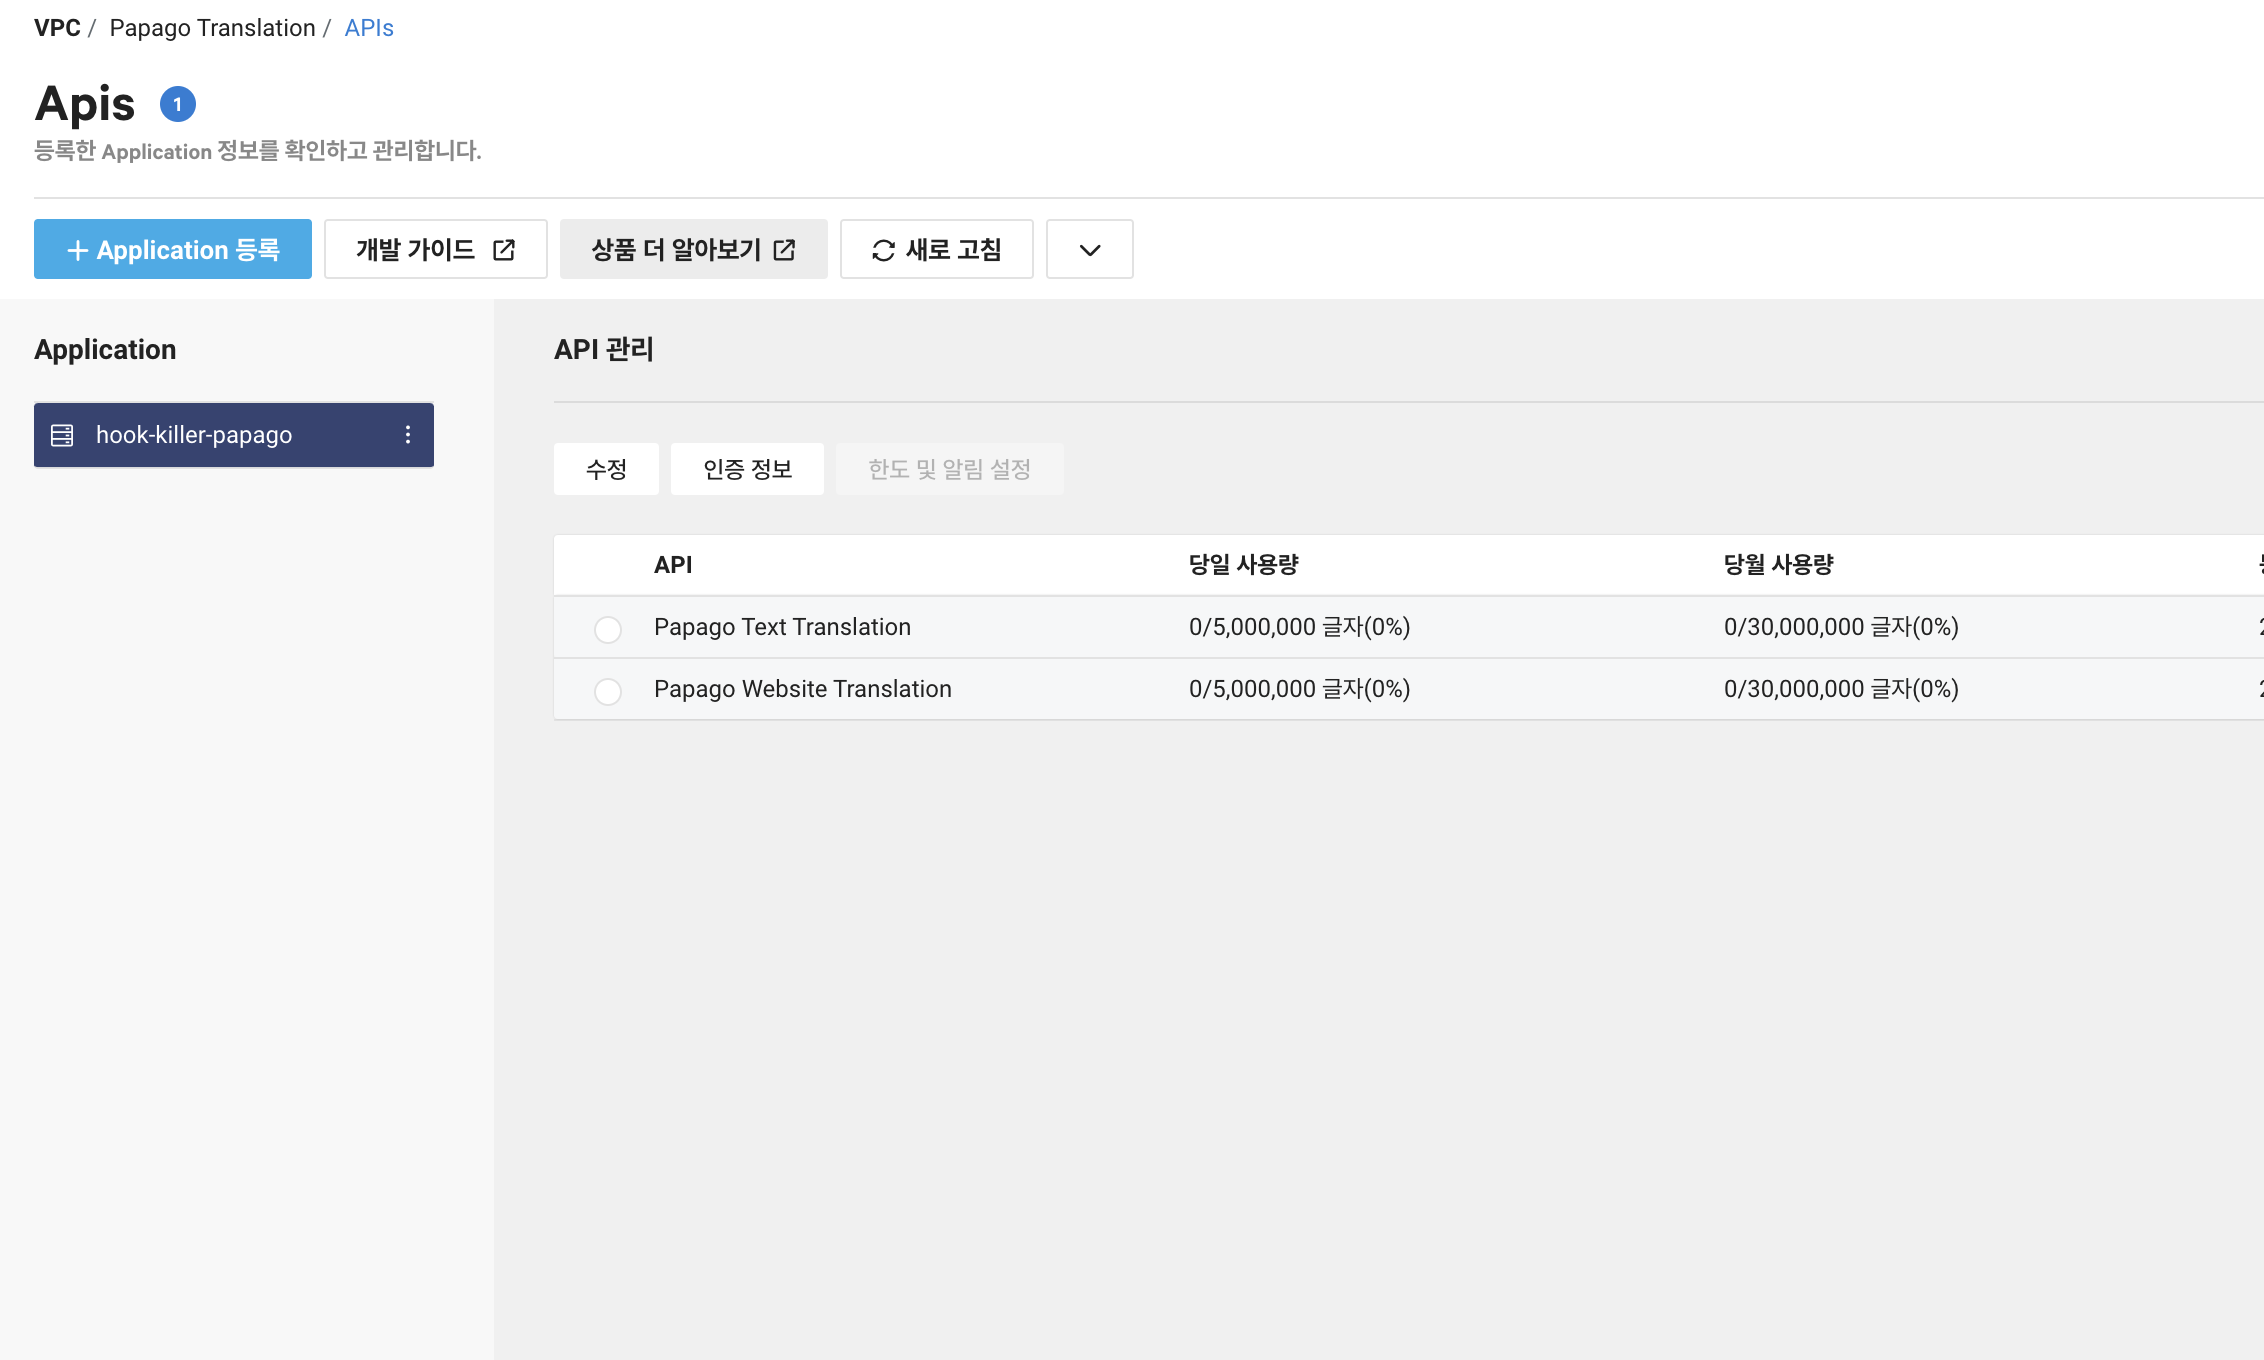Click the refresh icon on 새로 고침
Viewport: 2264px width, 1360px height.
tap(883, 250)
